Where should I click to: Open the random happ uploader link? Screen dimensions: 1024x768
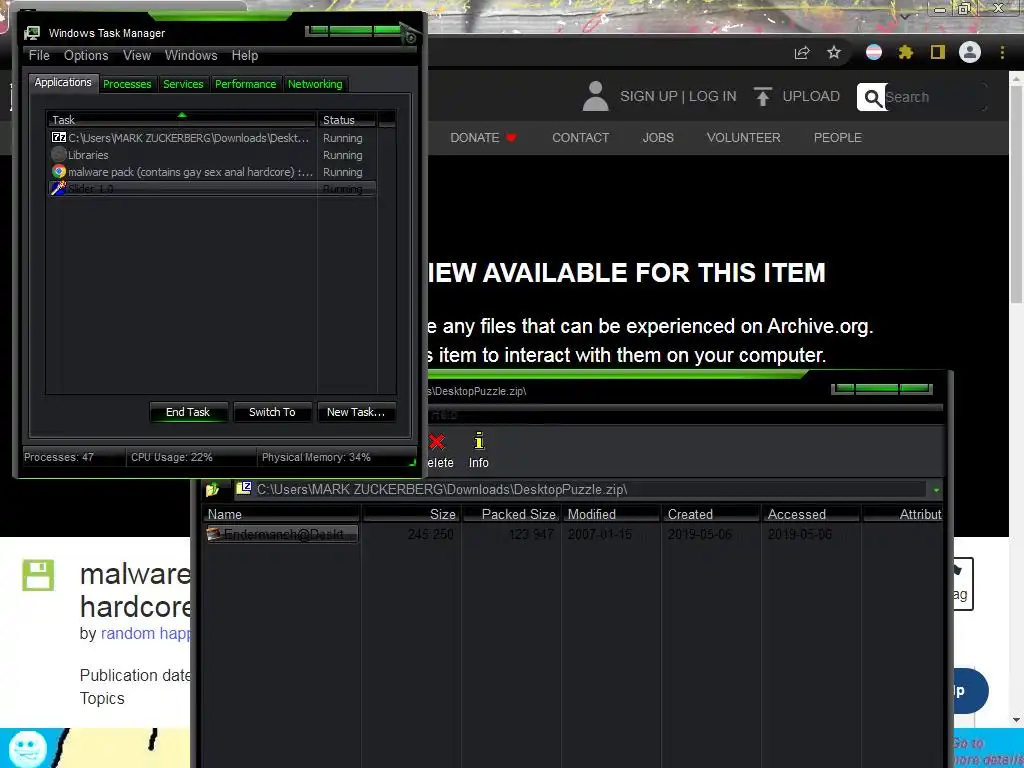point(146,633)
